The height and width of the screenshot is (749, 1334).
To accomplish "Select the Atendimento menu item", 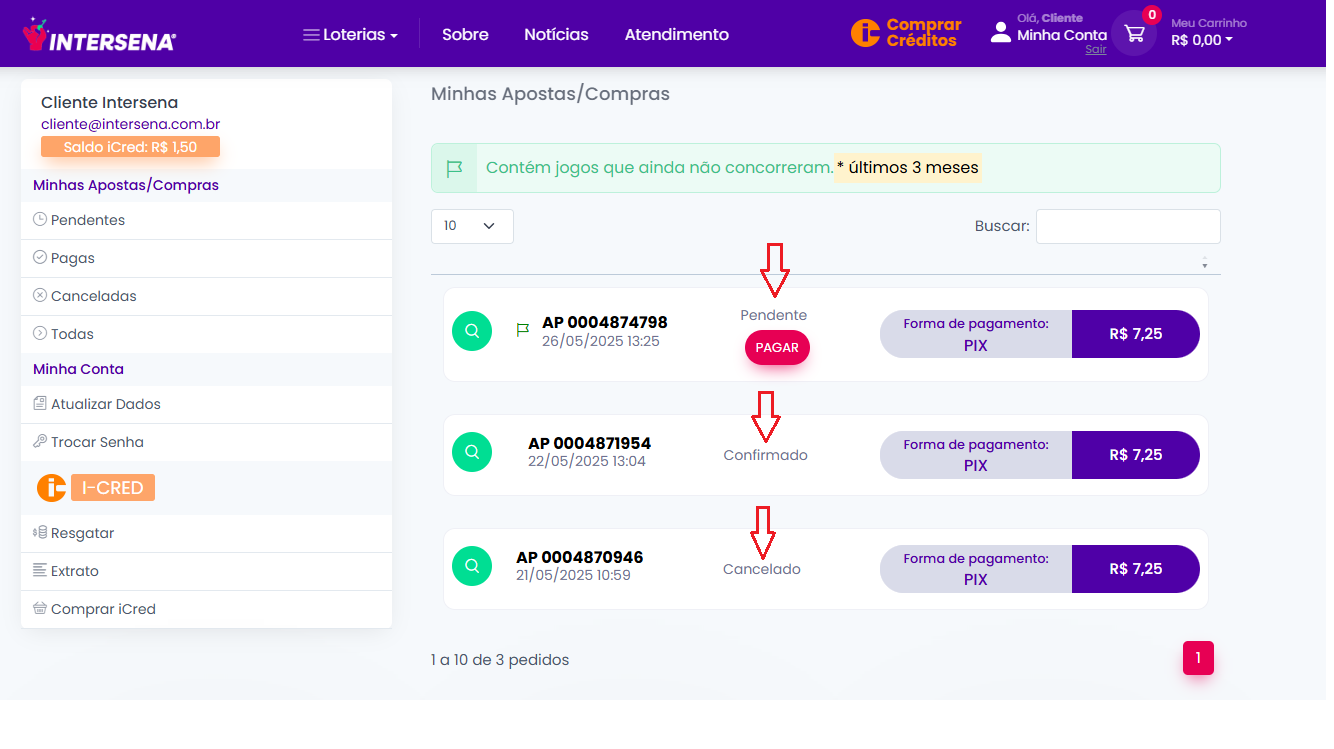I will [x=676, y=34].
